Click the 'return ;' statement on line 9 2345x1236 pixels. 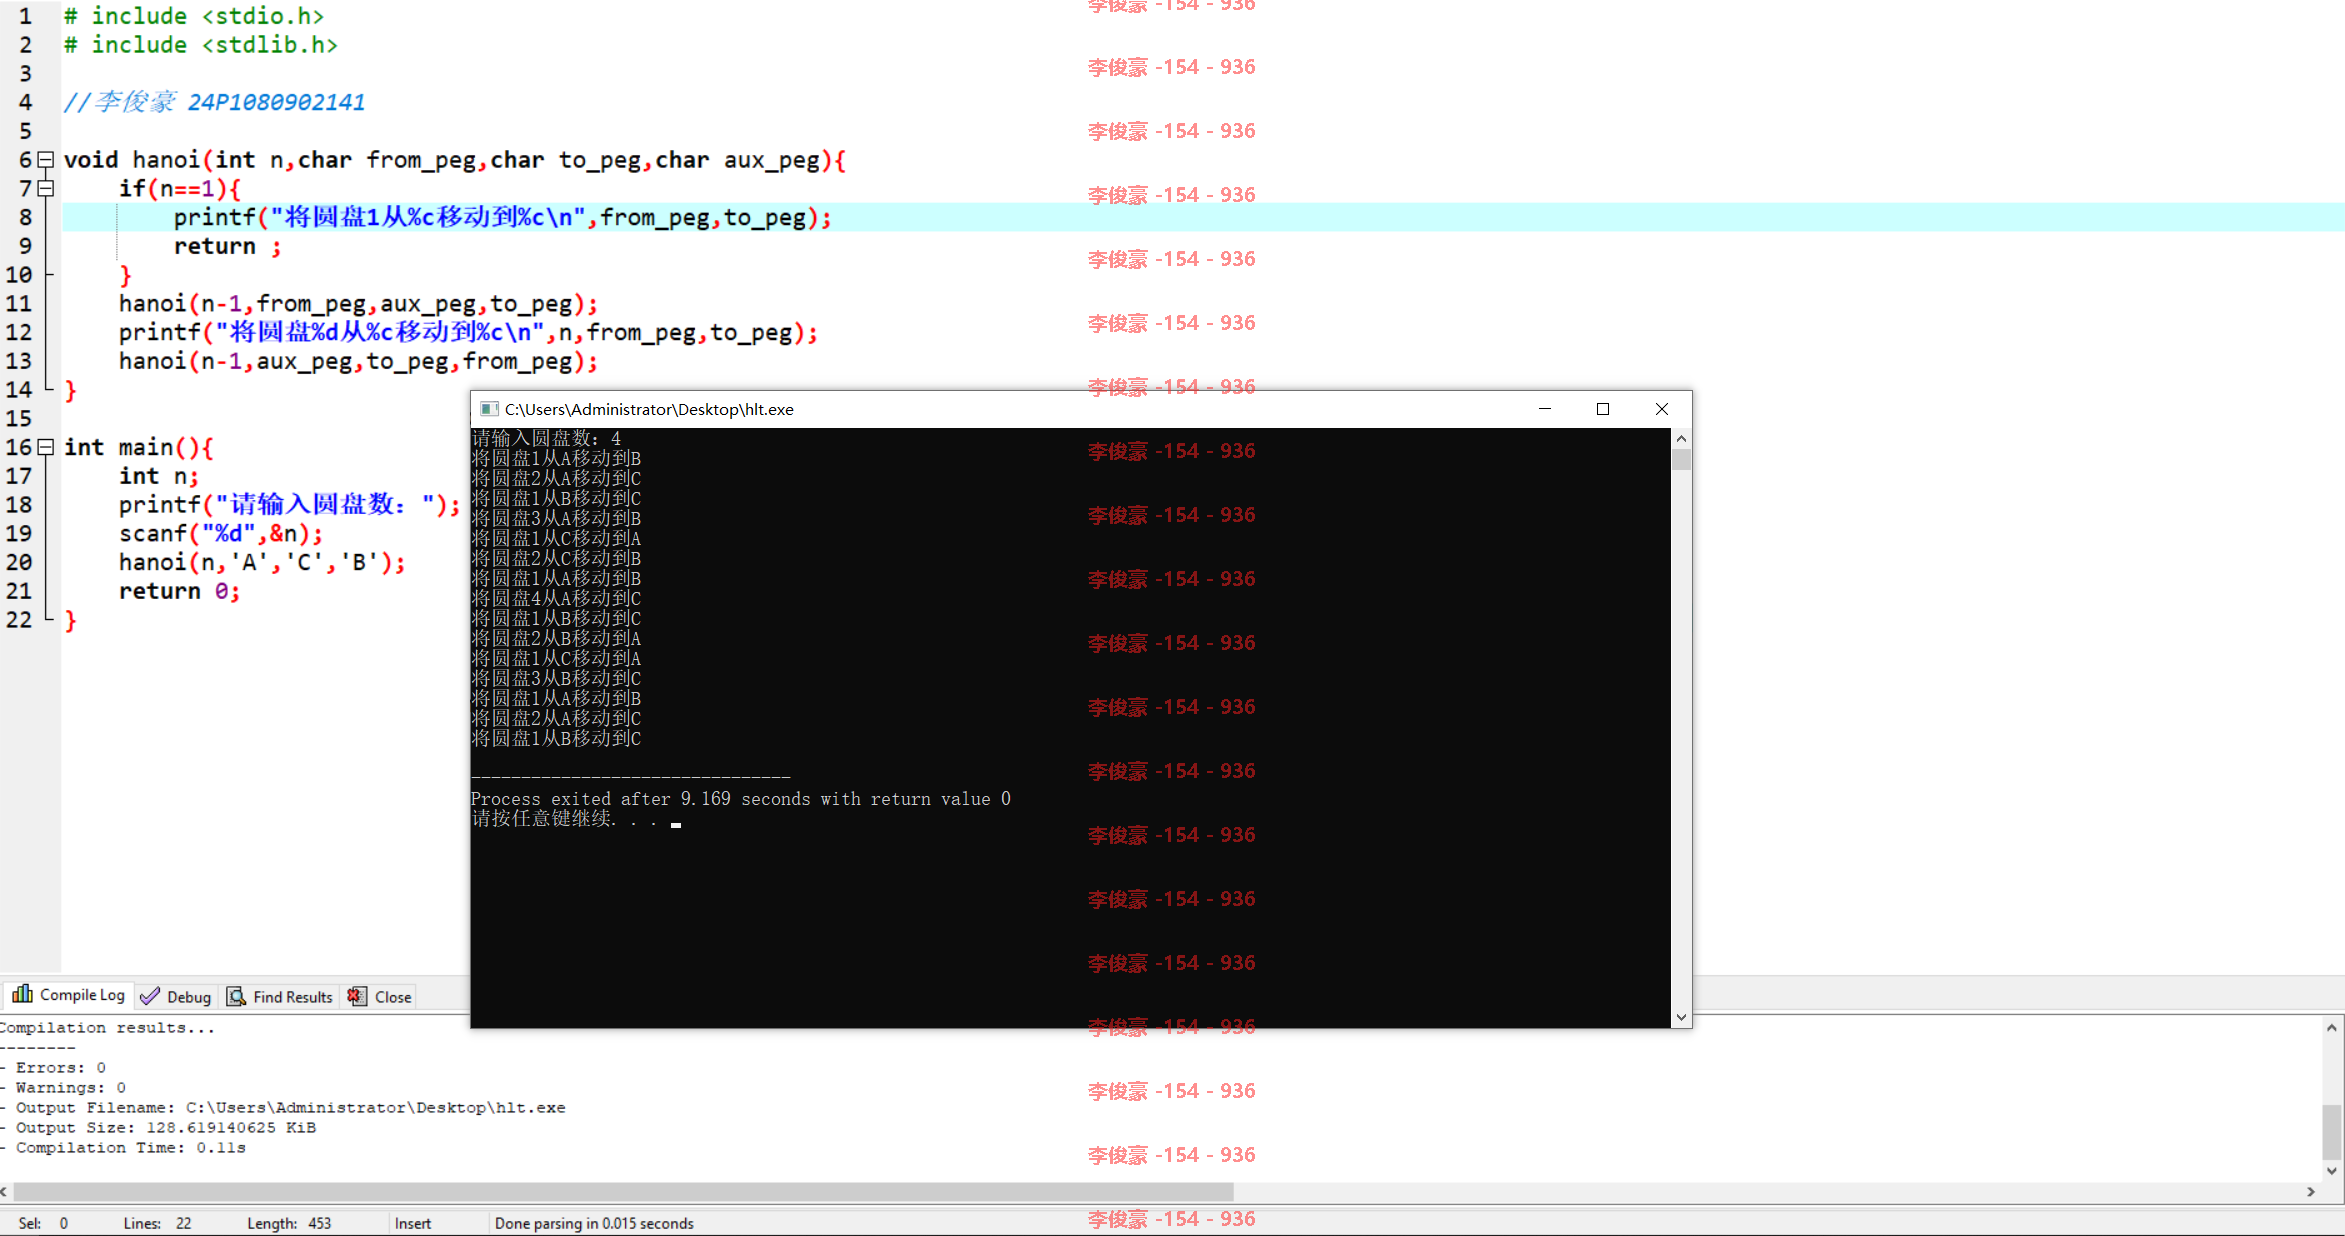pyautogui.click(x=228, y=247)
